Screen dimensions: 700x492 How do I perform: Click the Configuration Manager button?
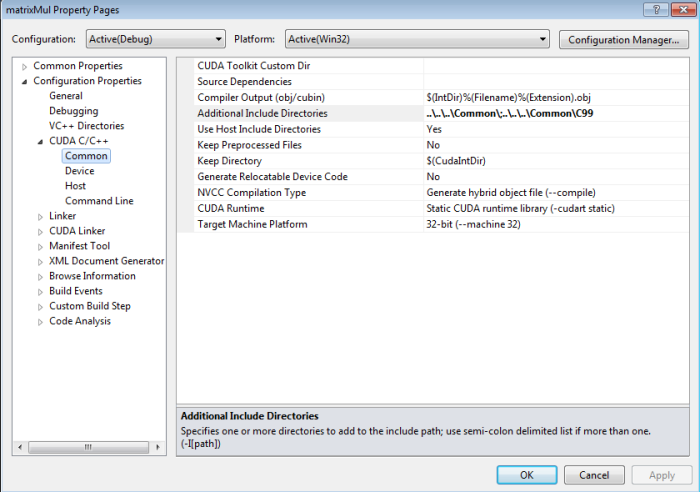coord(622,40)
